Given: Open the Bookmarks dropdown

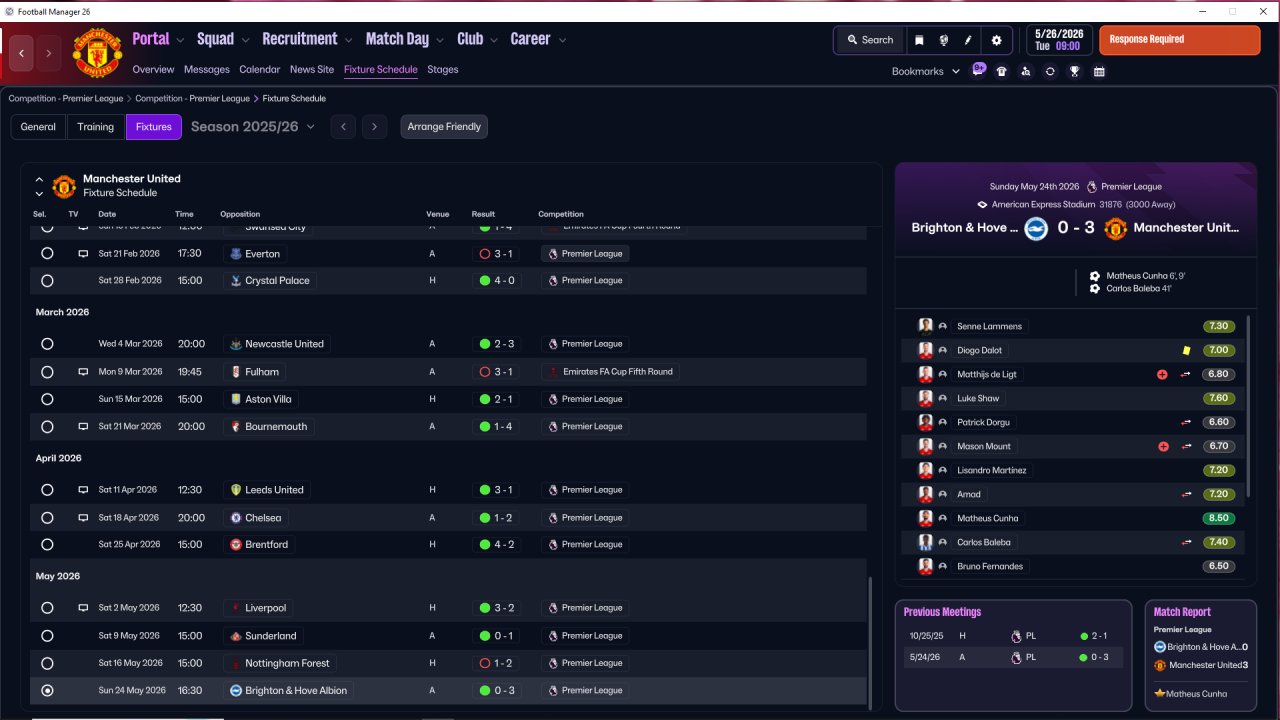Looking at the screenshot, I should 926,71.
